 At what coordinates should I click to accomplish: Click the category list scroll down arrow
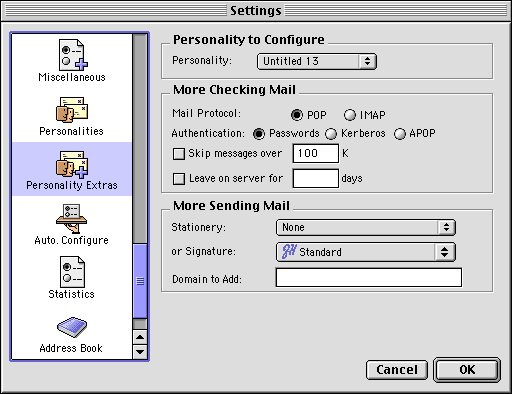coord(140,352)
